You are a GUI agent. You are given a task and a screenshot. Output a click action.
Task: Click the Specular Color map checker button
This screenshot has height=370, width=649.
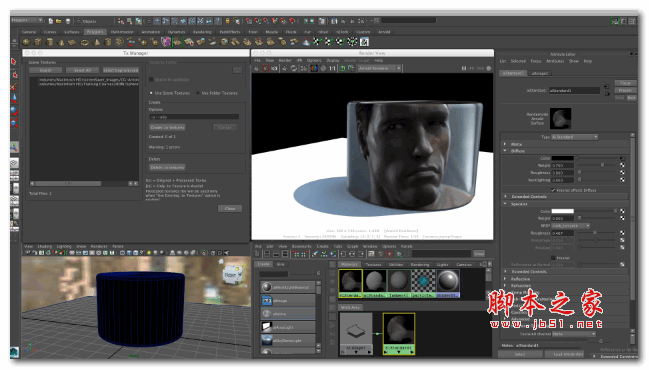coord(622,211)
